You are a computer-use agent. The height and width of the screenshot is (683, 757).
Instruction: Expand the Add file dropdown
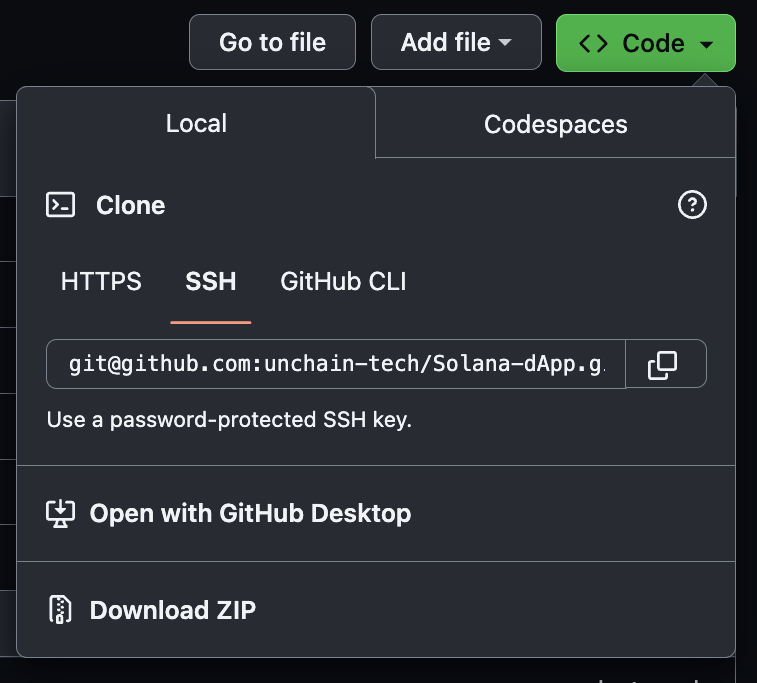click(x=456, y=42)
